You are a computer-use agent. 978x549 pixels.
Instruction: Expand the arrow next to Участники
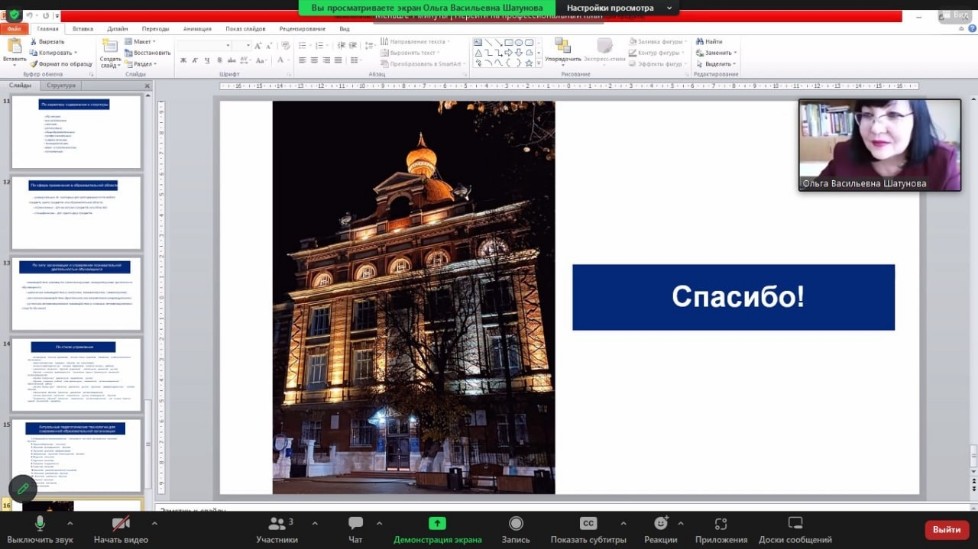(315, 523)
